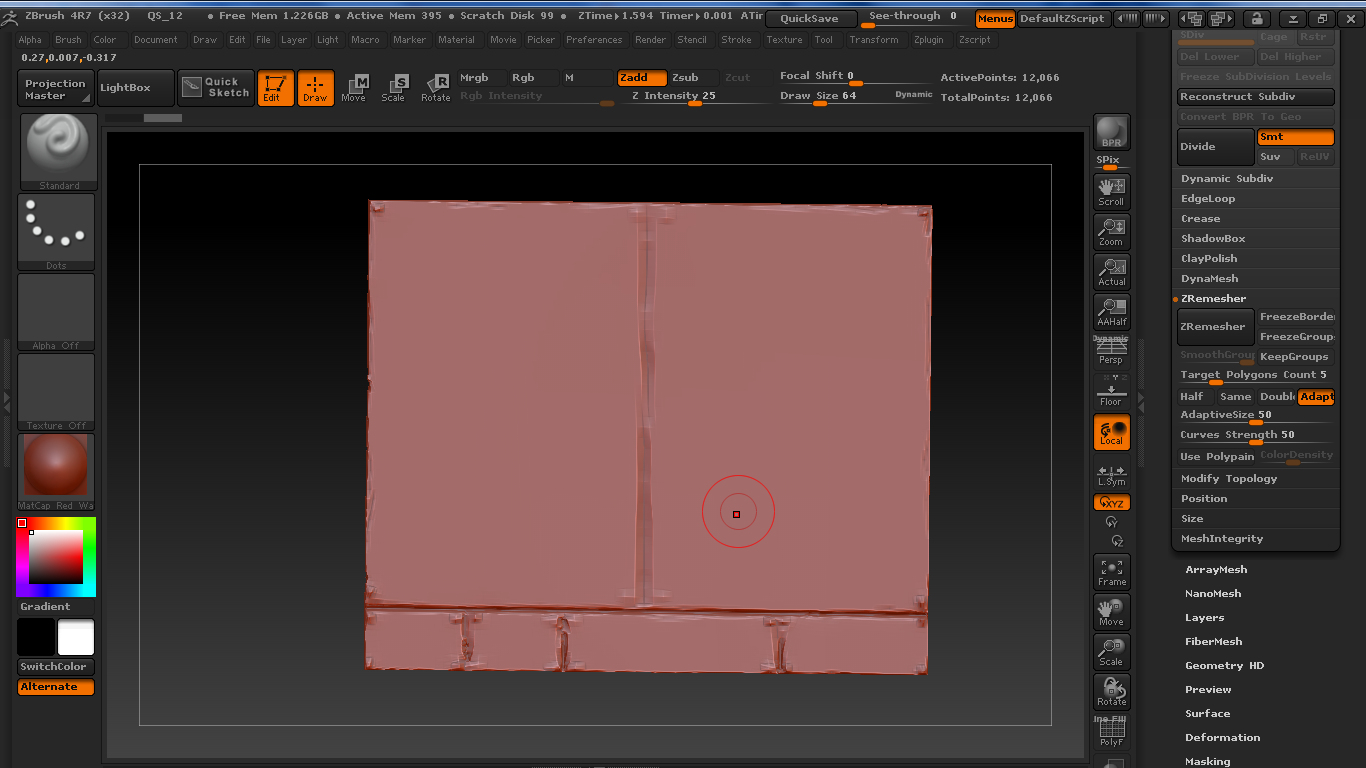Click the QuickSave button
The image size is (1366, 768).
coord(809,19)
